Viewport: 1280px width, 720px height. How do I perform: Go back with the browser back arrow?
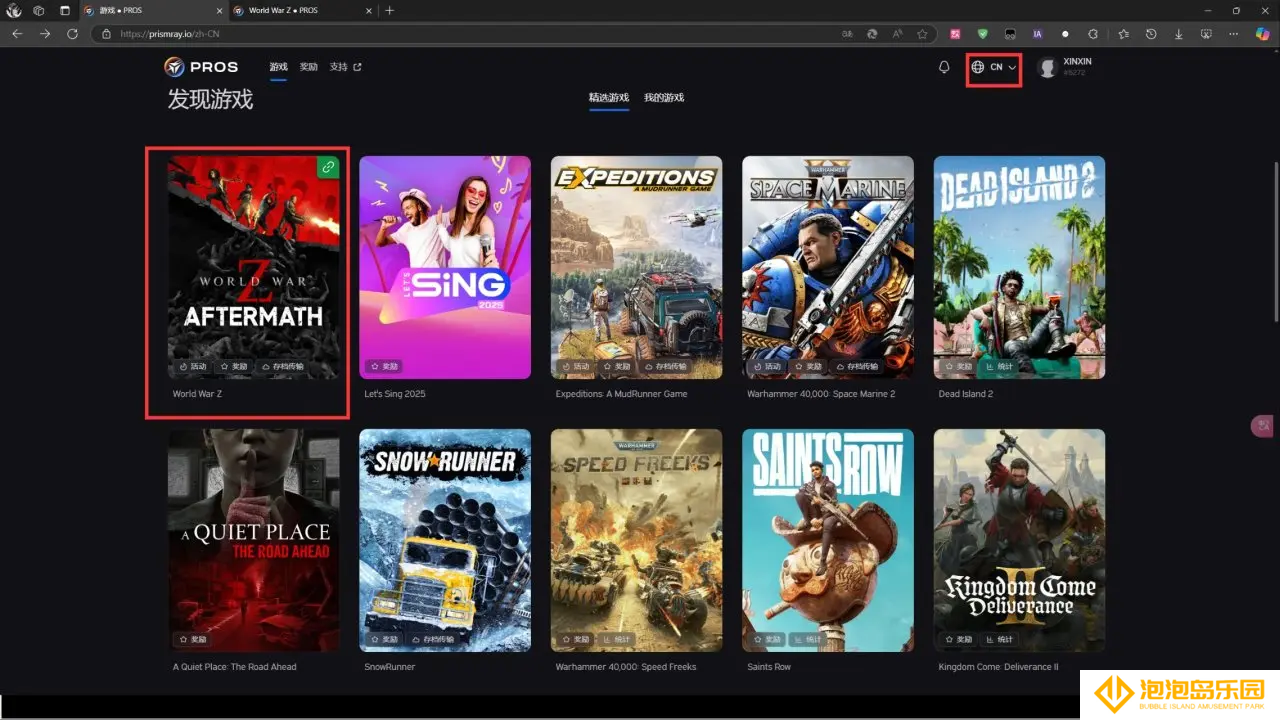click(17, 33)
